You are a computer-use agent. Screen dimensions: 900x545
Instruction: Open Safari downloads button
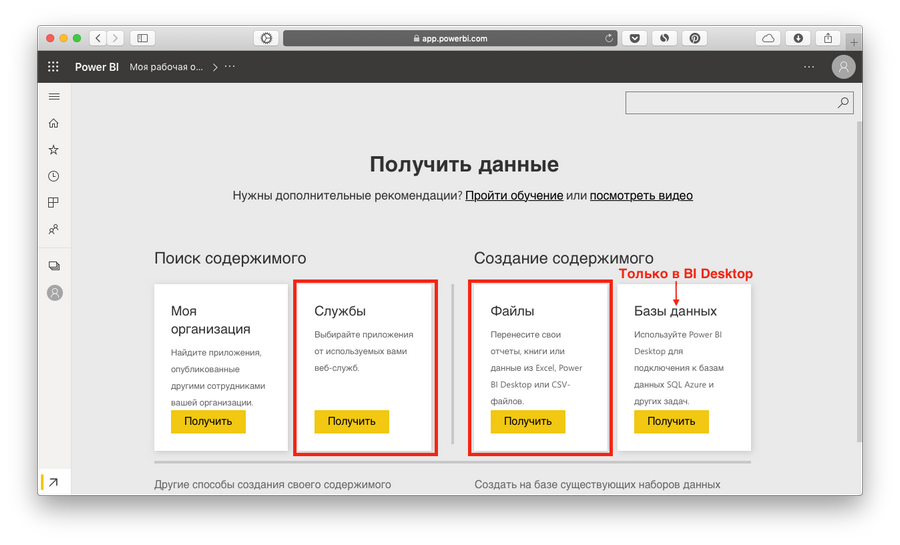798,38
